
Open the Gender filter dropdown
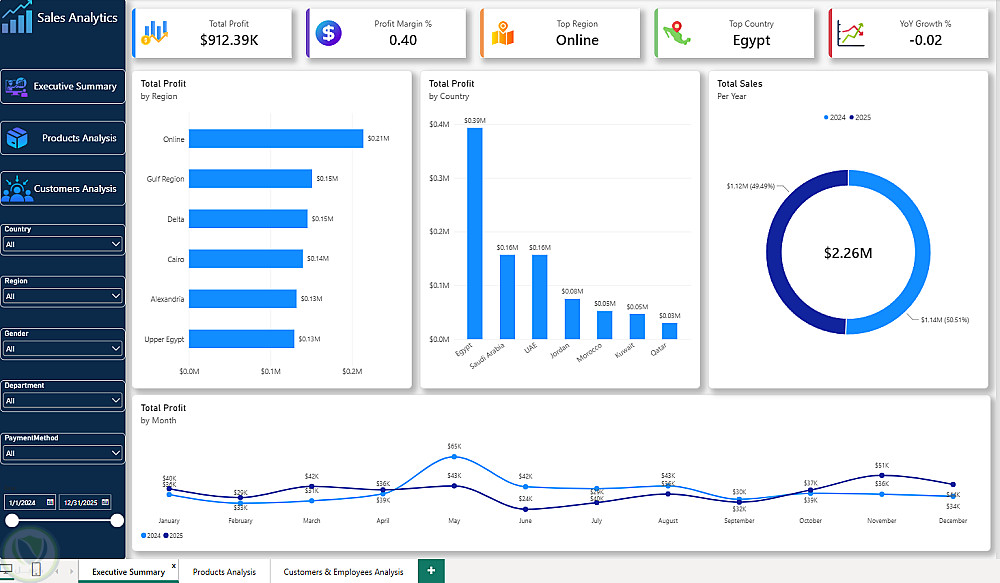point(62,349)
